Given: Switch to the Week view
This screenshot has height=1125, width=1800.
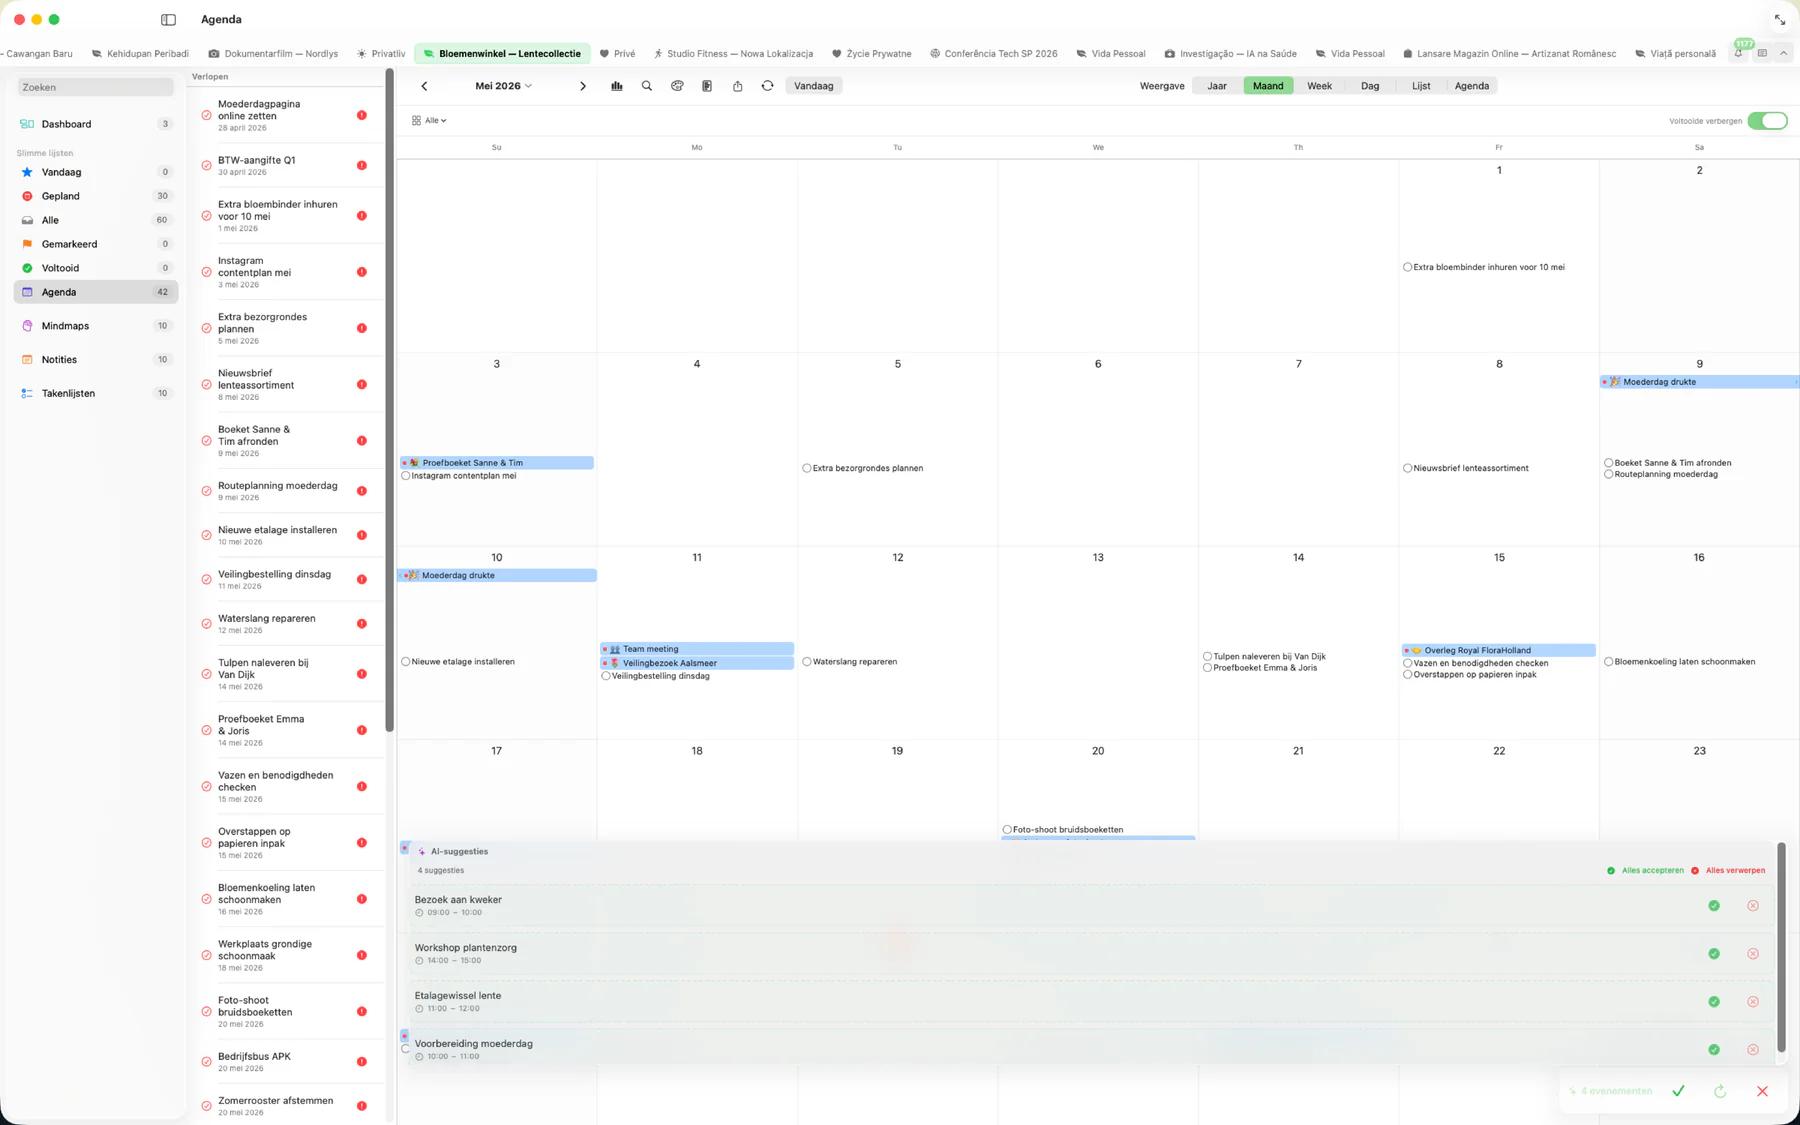Looking at the screenshot, I should pyautogui.click(x=1319, y=86).
